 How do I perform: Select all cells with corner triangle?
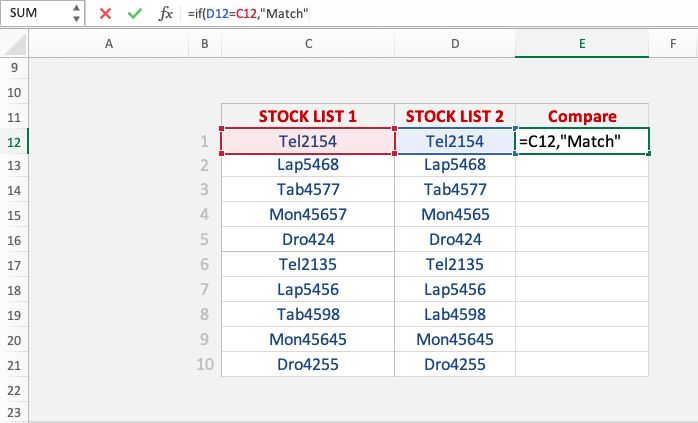point(14,44)
